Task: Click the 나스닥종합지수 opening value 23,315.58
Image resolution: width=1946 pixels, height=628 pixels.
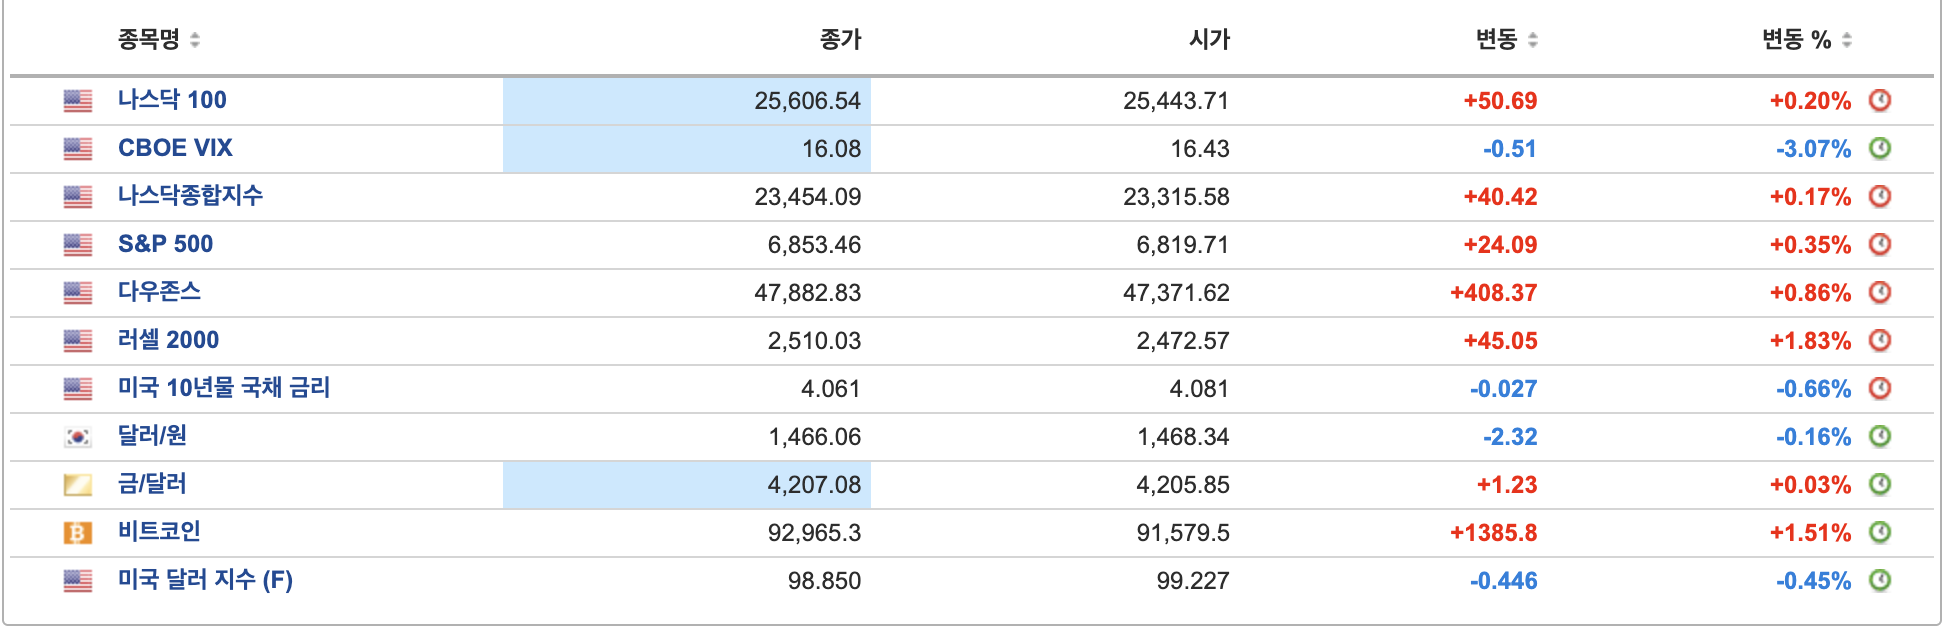Action: [x=1176, y=197]
